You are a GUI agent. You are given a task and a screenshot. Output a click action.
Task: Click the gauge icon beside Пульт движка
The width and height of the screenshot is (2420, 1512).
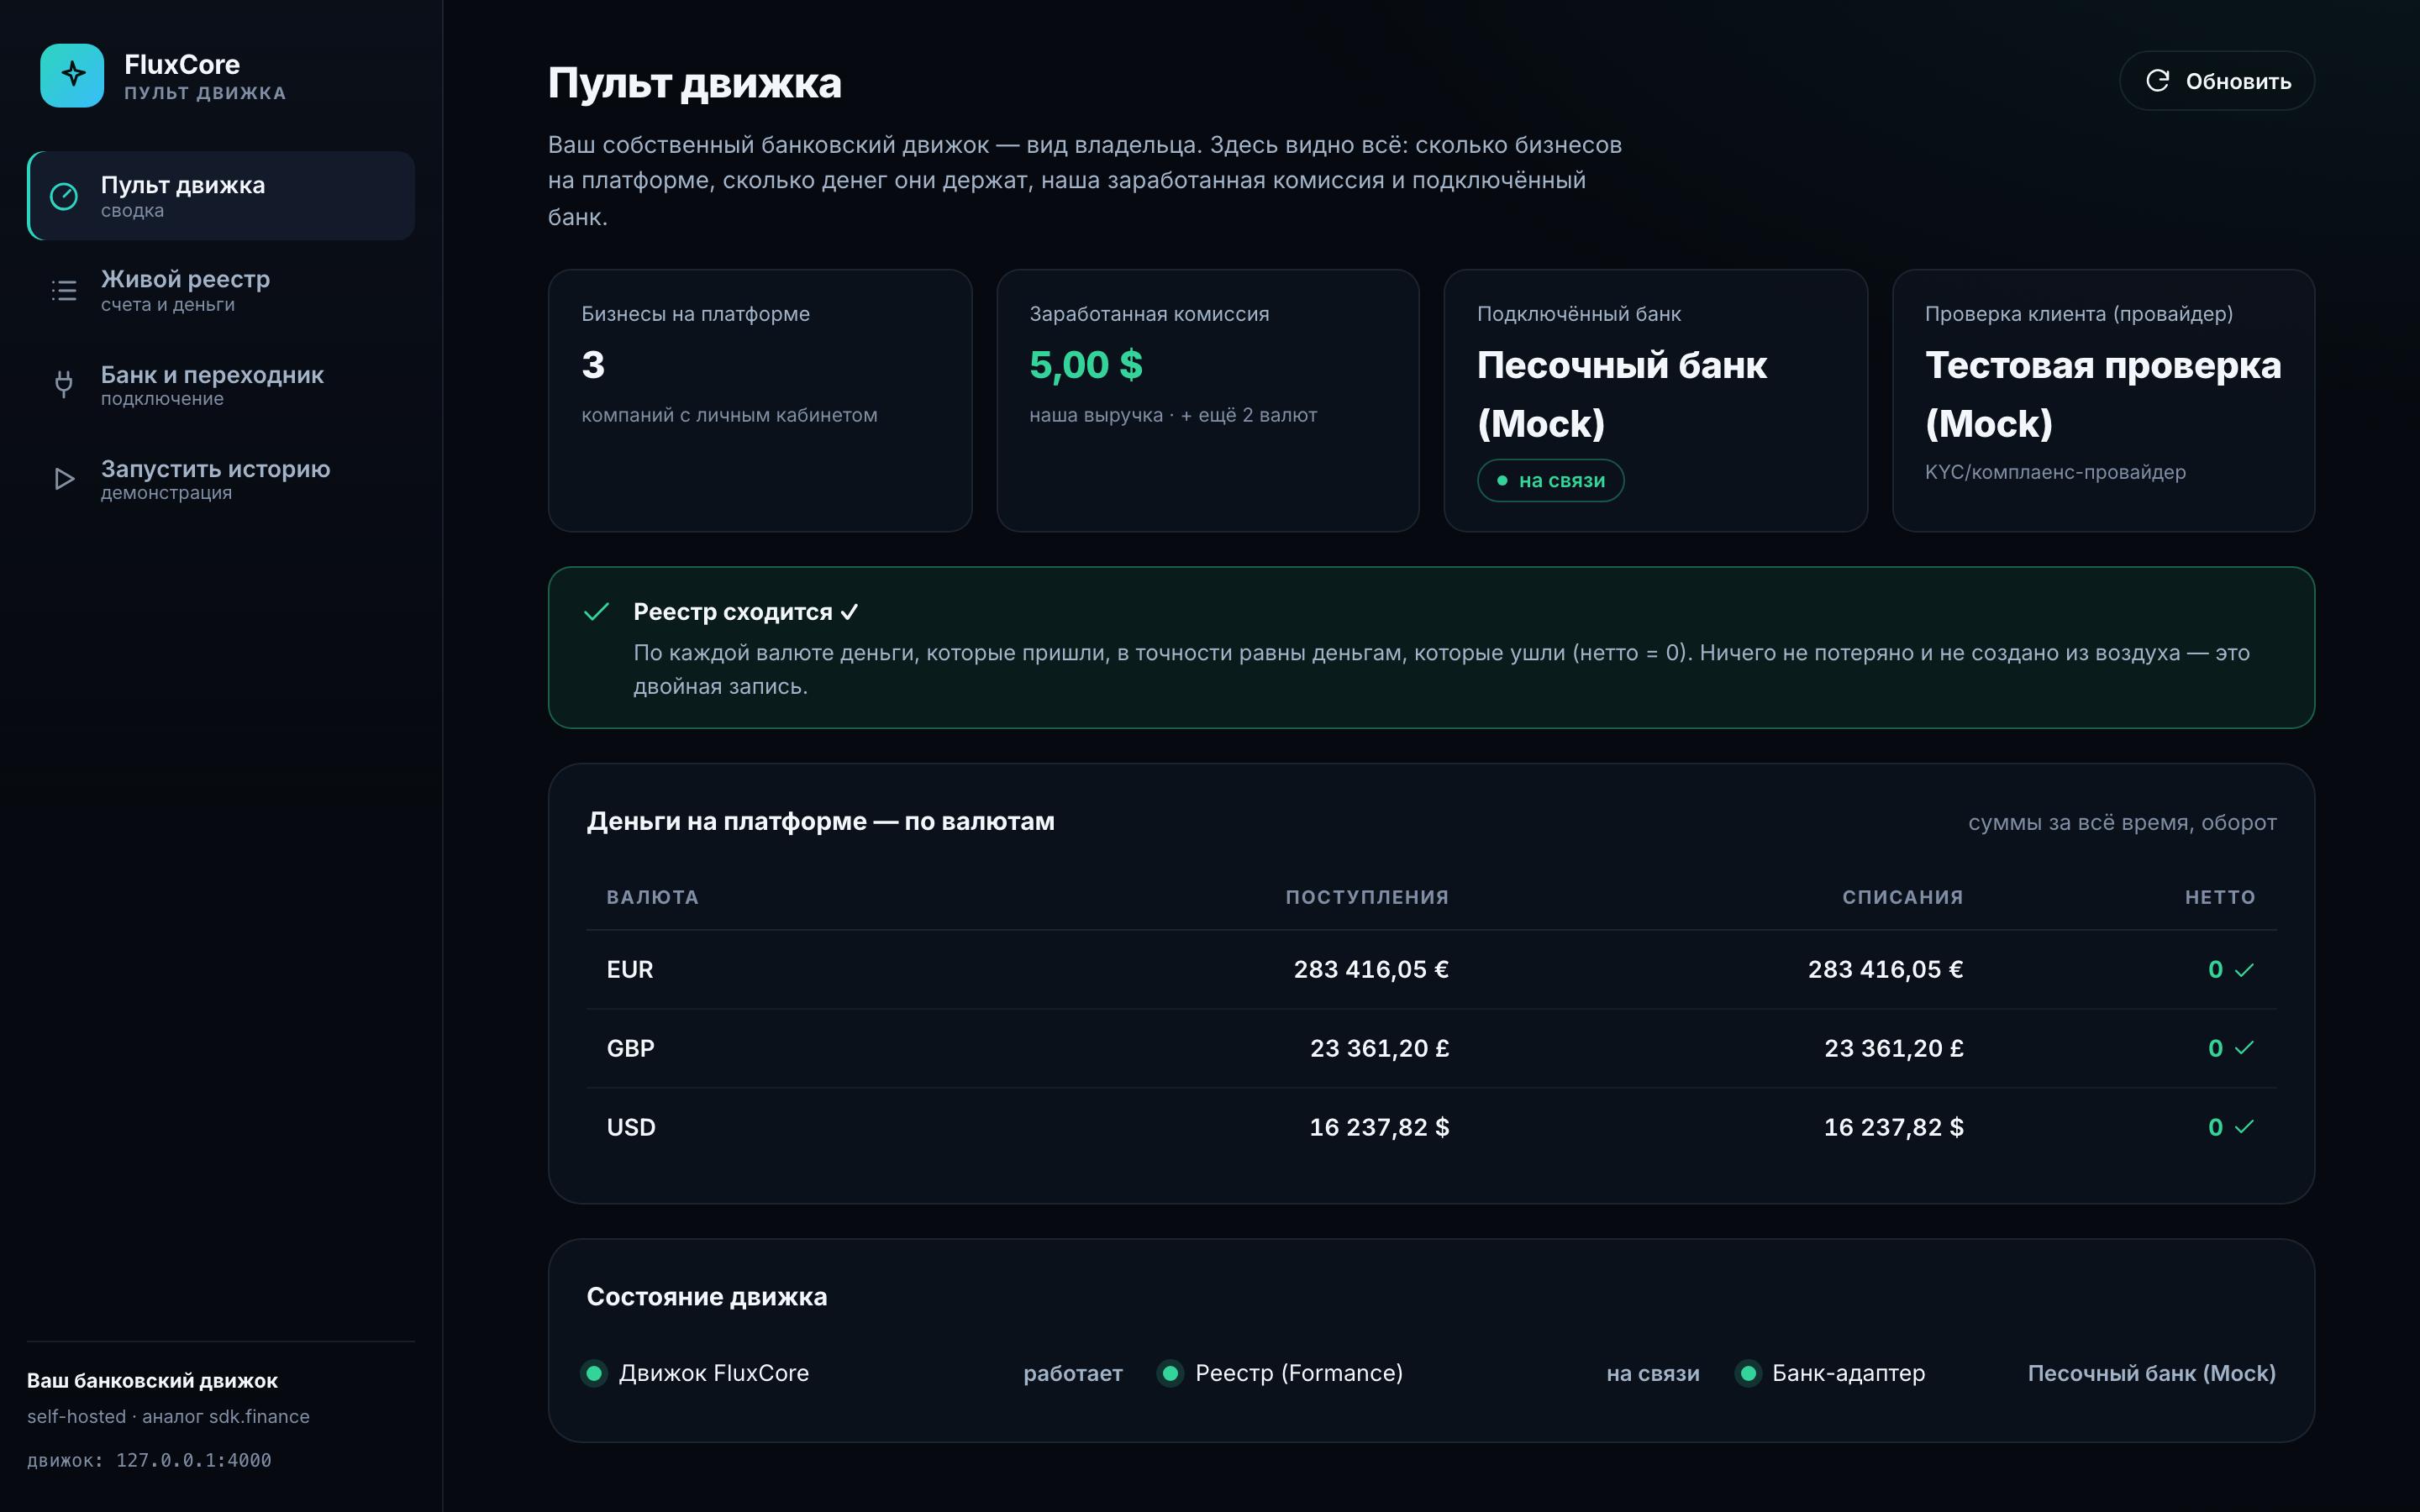(64, 196)
